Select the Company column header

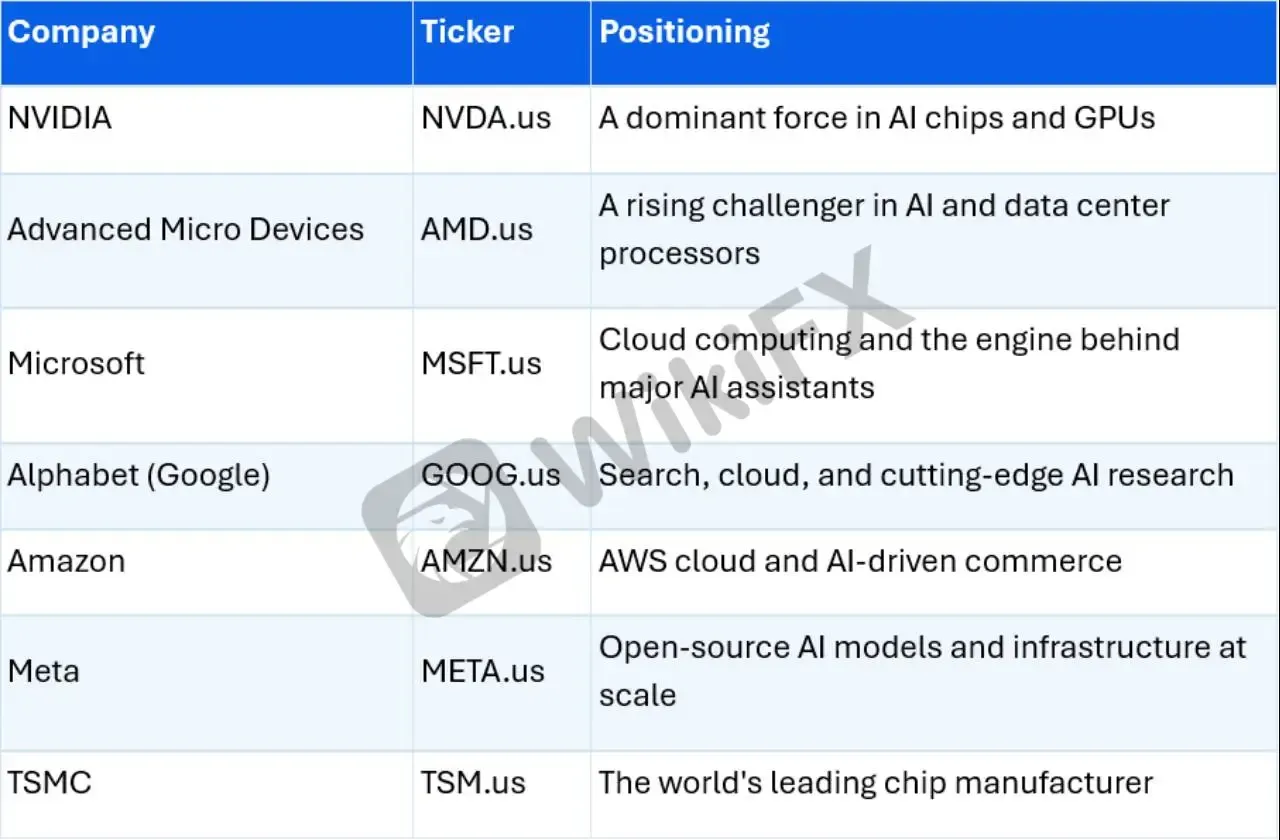pyautogui.click(x=81, y=32)
